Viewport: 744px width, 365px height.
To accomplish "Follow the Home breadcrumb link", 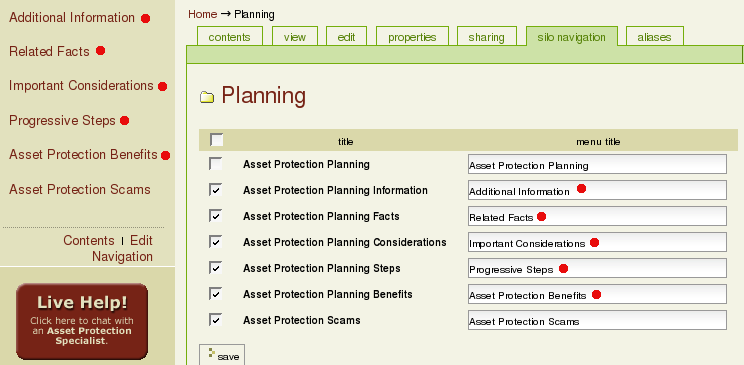I will (x=203, y=14).
